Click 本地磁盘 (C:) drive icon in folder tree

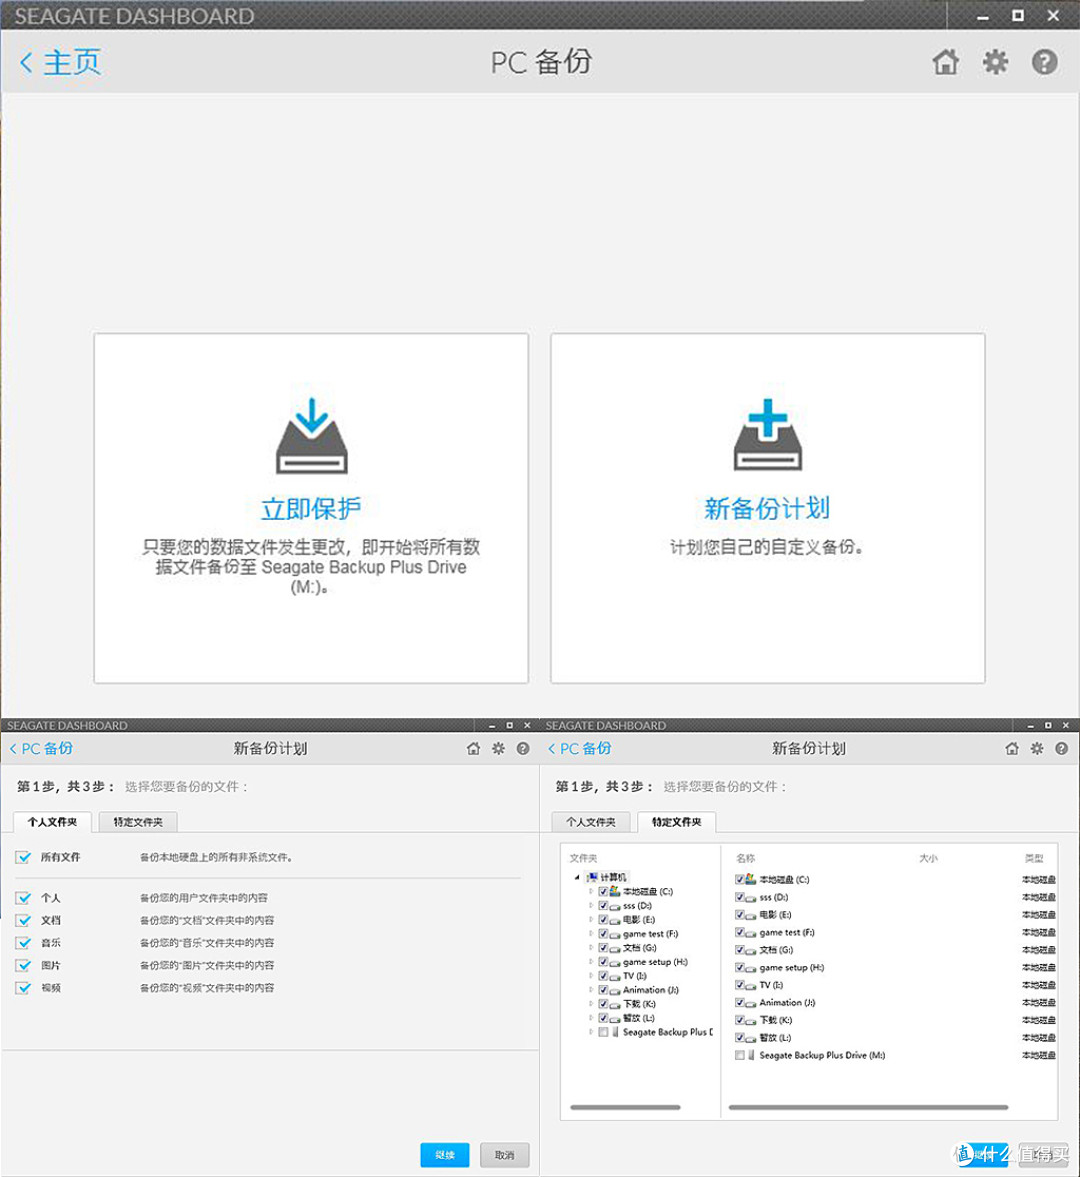(x=615, y=891)
